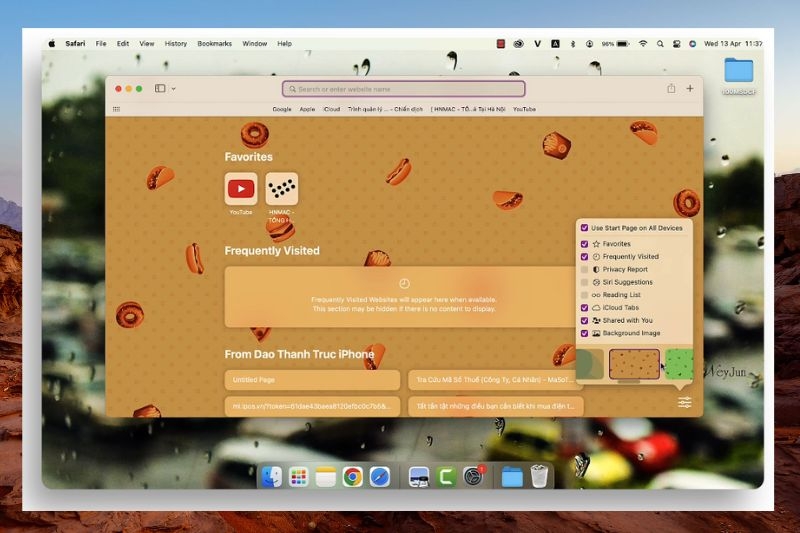The image size is (800, 533).
Task: Select the green background thumbnail
Action: tap(679, 364)
